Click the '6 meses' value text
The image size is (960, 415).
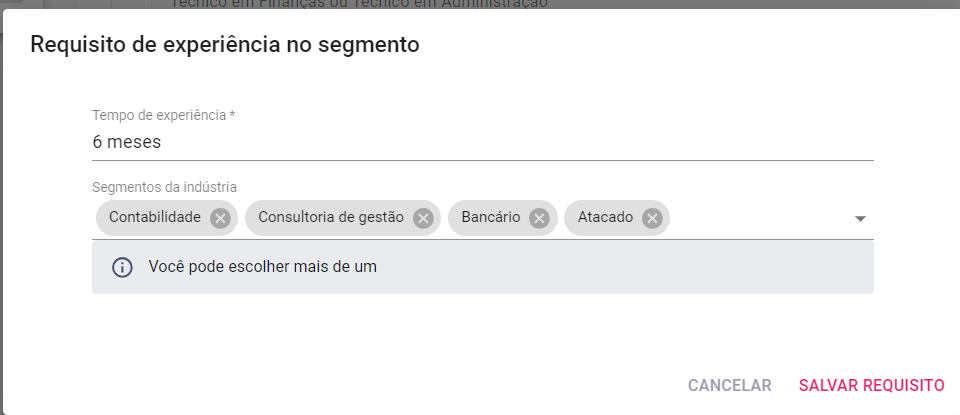click(x=127, y=142)
